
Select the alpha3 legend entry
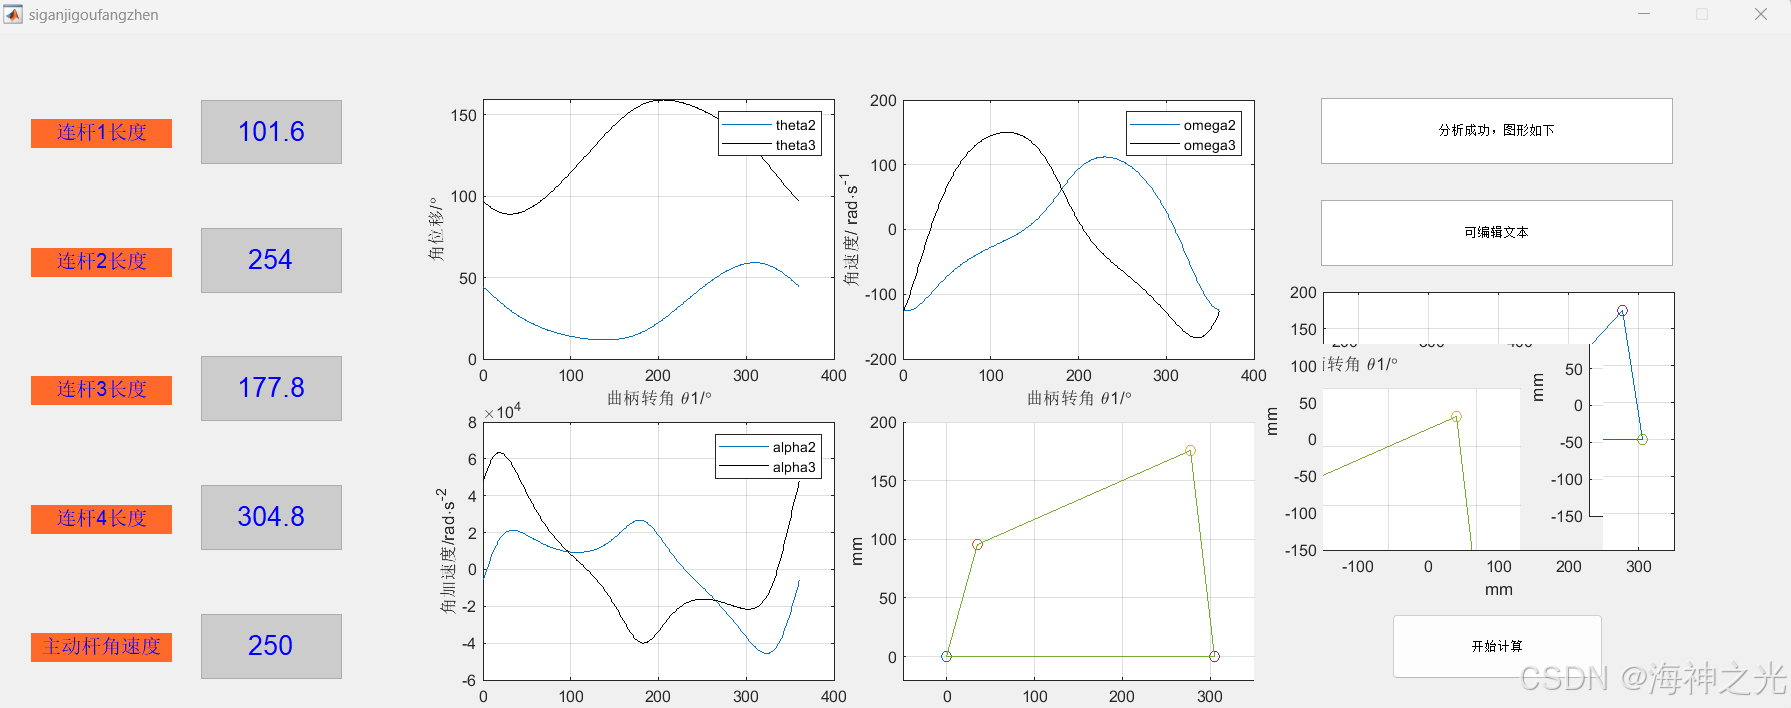768,467
